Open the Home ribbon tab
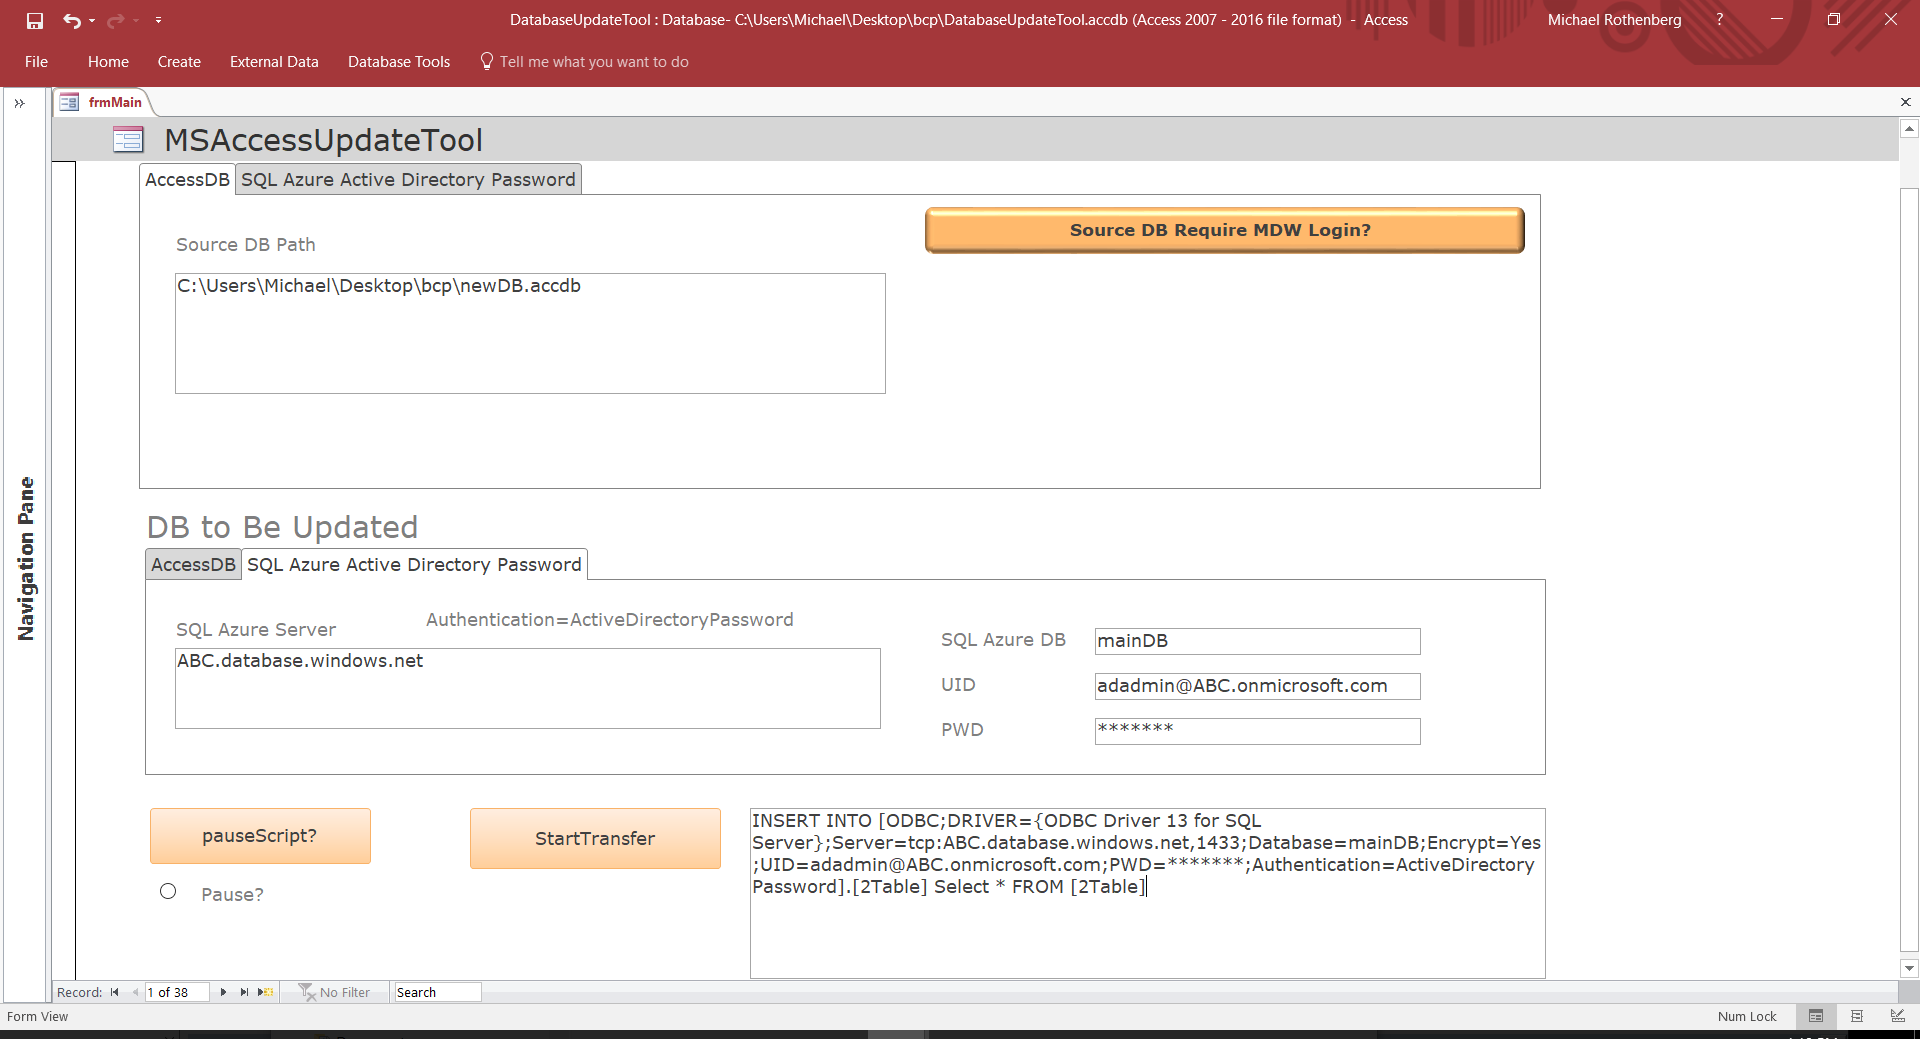The image size is (1920, 1039). 108,62
